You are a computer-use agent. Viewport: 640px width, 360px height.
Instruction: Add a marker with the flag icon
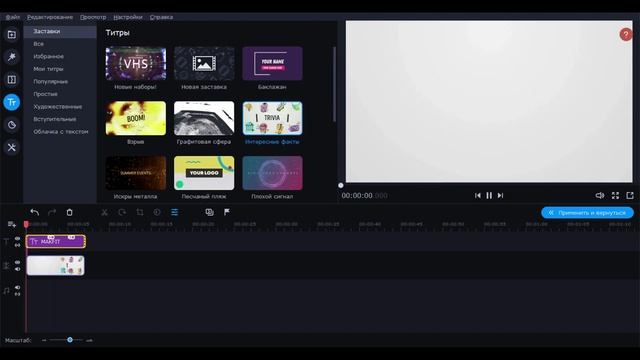pyautogui.click(x=227, y=212)
